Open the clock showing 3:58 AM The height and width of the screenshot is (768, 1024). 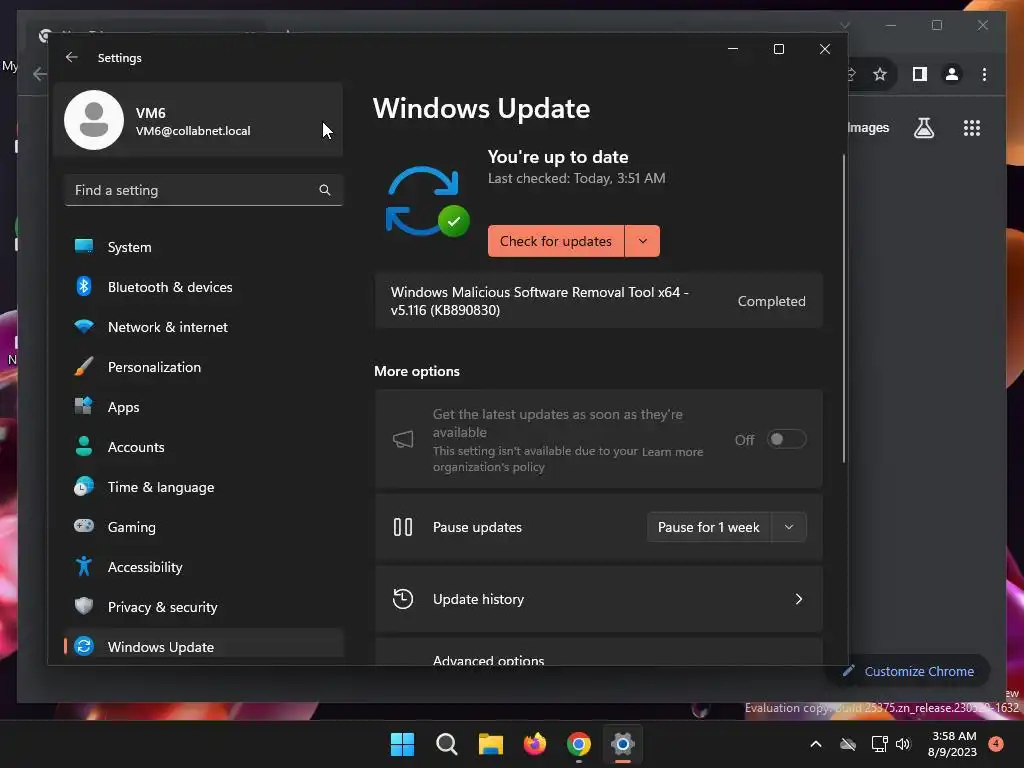pos(953,744)
